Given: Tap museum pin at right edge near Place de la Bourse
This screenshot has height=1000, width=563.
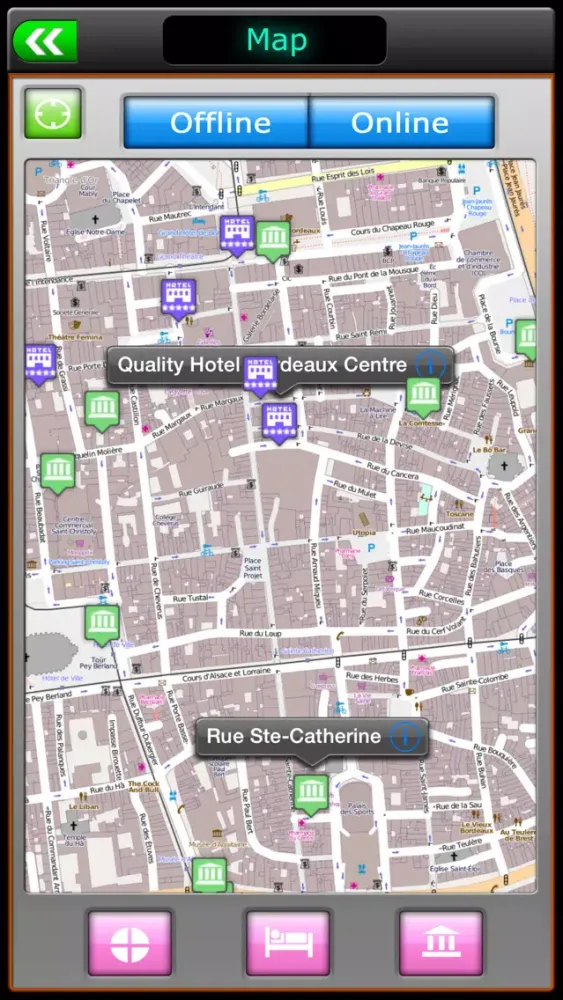Looking at the screenshot, I should 527,339.
